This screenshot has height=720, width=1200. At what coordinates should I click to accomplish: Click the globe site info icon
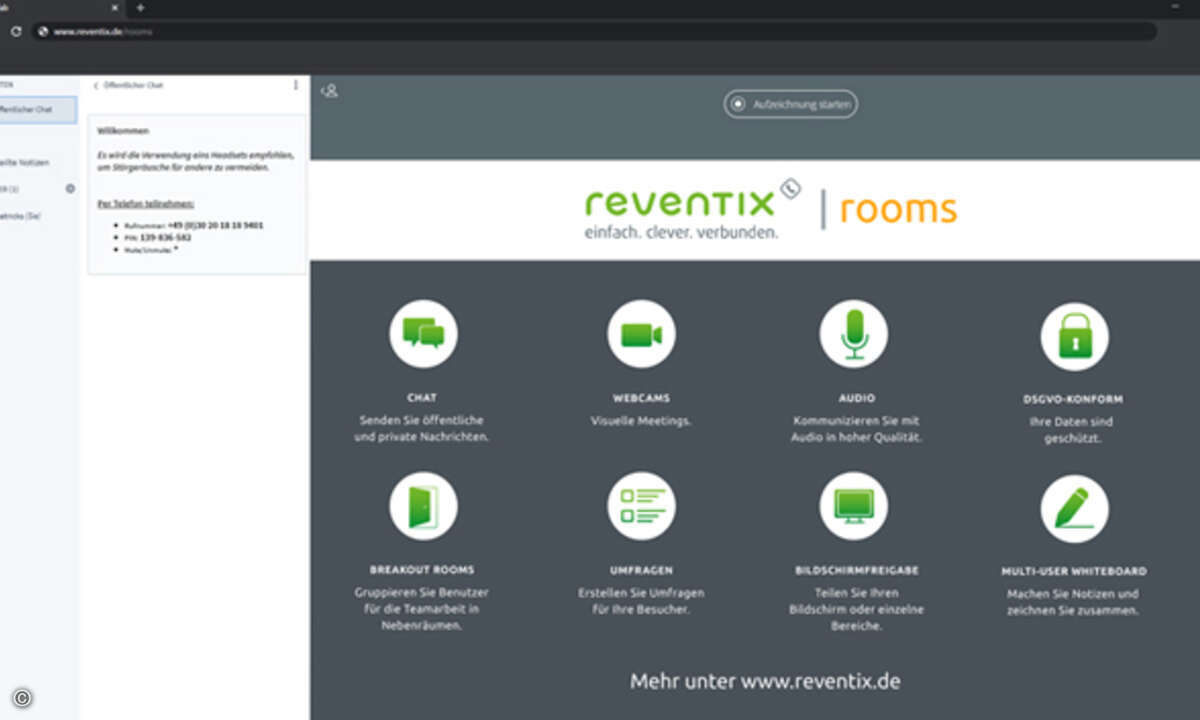[x=43, y=32]
